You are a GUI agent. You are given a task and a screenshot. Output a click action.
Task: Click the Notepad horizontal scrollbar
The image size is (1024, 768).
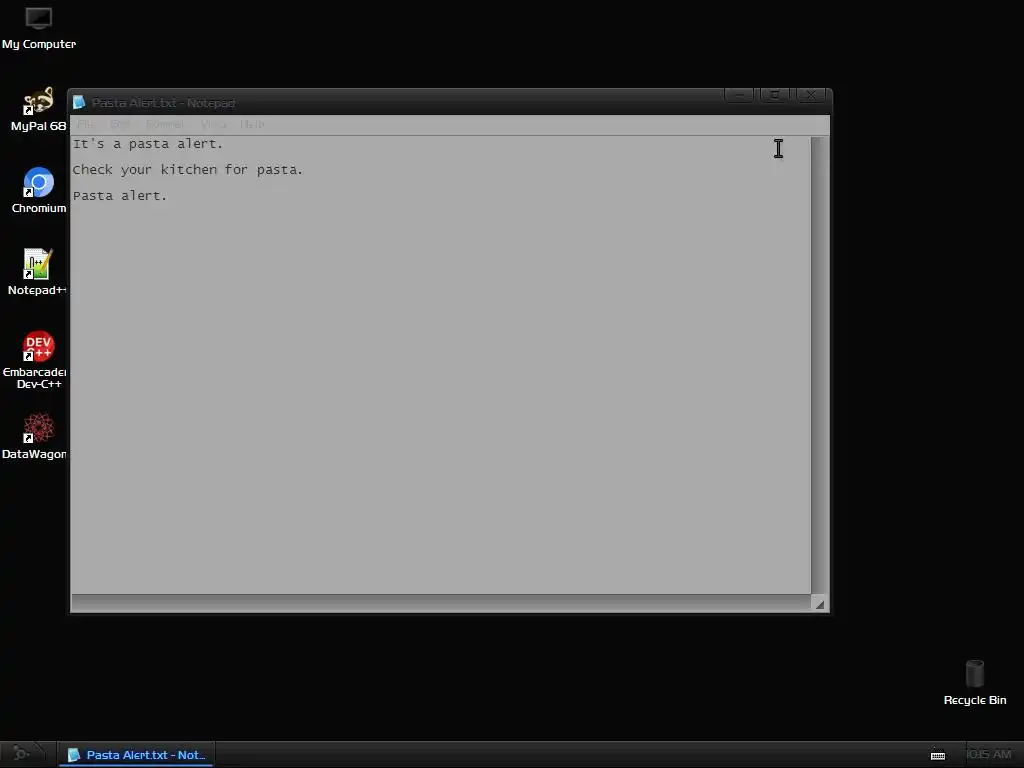click(x=441, y=603)
